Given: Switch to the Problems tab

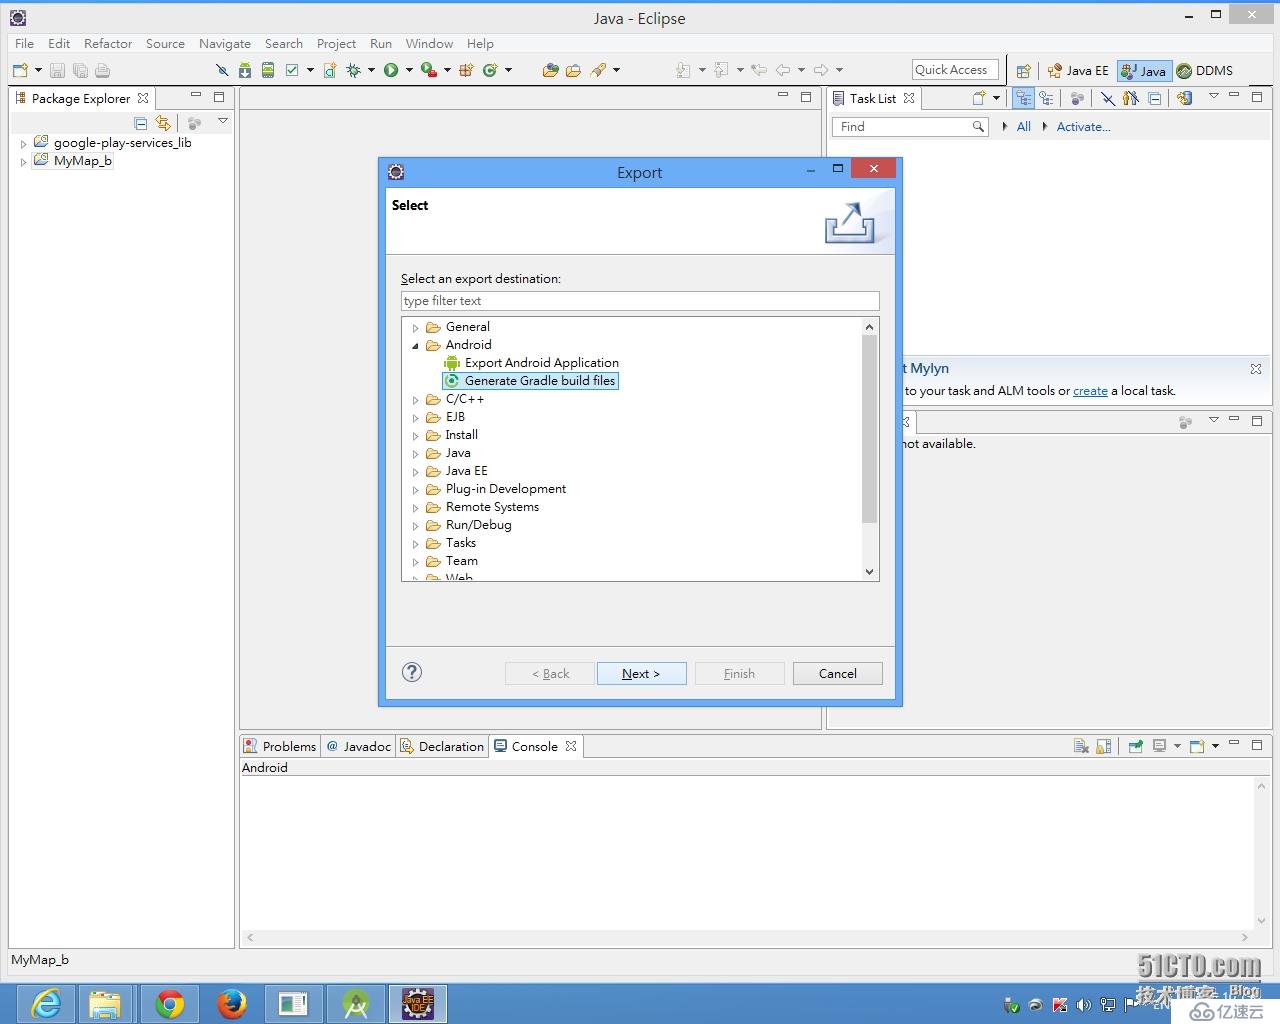Looking at the screenshot, I should [x=280, y=746].
